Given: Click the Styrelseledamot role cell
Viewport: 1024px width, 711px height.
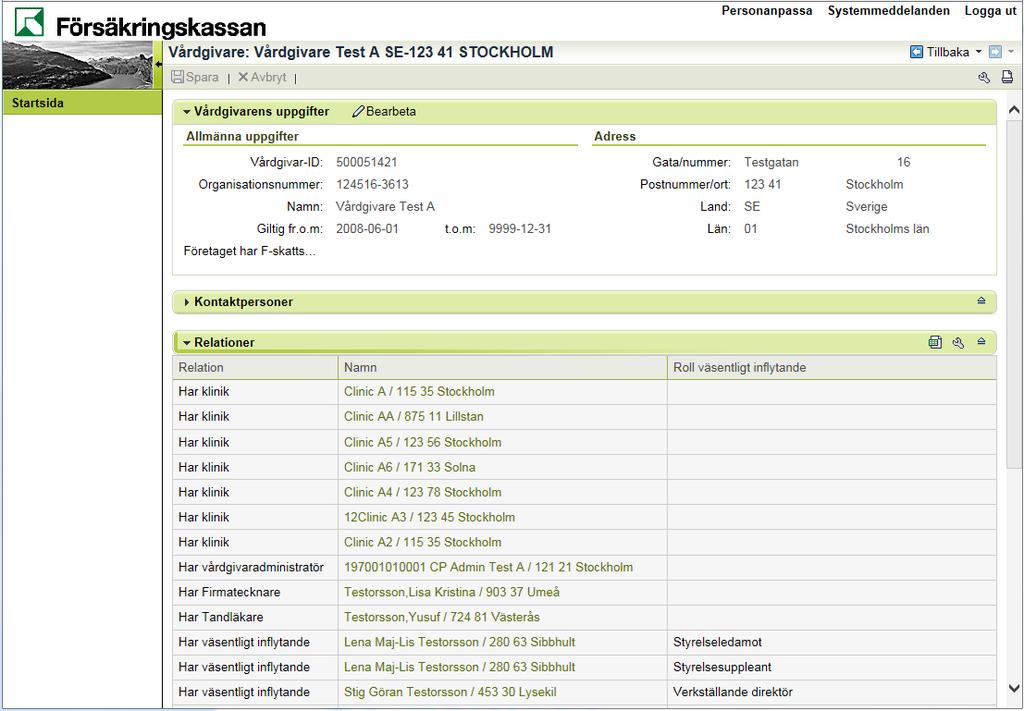Looking at the screenshot, I should tap(832, 642).
